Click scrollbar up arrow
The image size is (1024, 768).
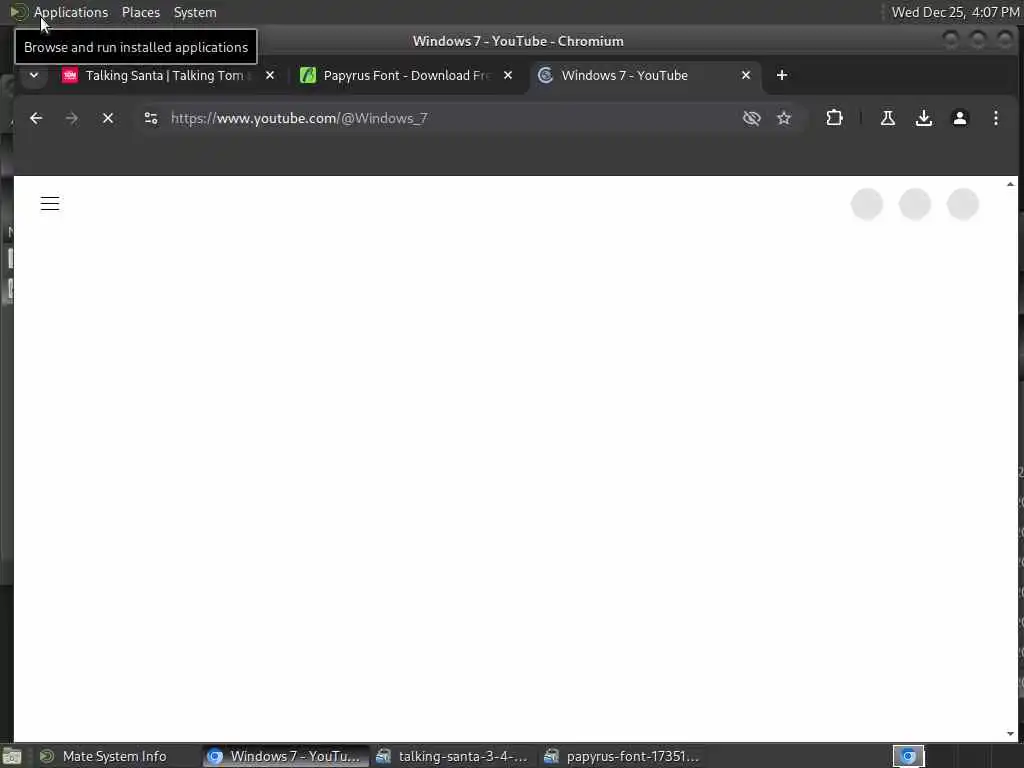(x=1010, y=184)
